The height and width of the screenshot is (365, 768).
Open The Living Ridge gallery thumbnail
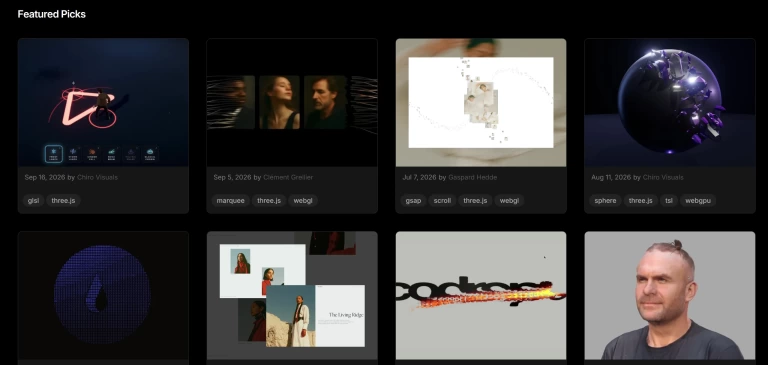tap(292, 295)
